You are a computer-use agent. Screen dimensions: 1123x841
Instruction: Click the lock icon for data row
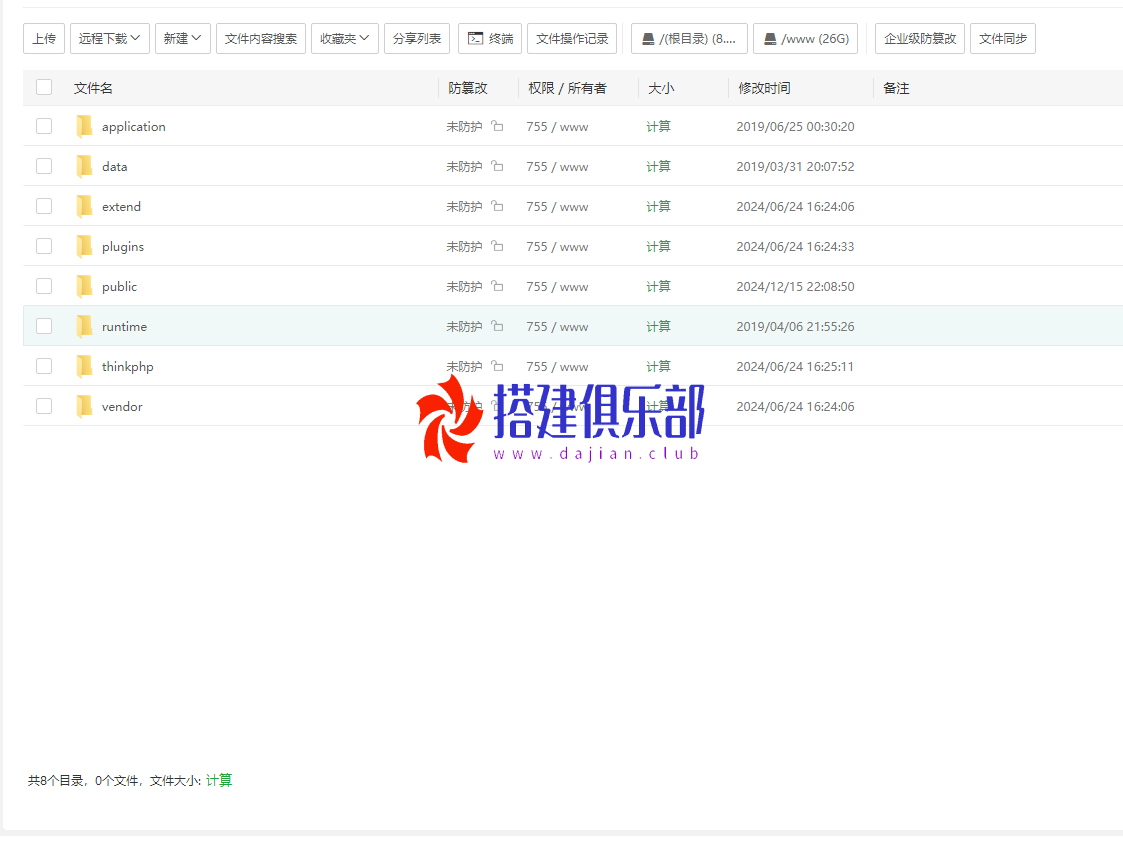click(x=497, y=166)
